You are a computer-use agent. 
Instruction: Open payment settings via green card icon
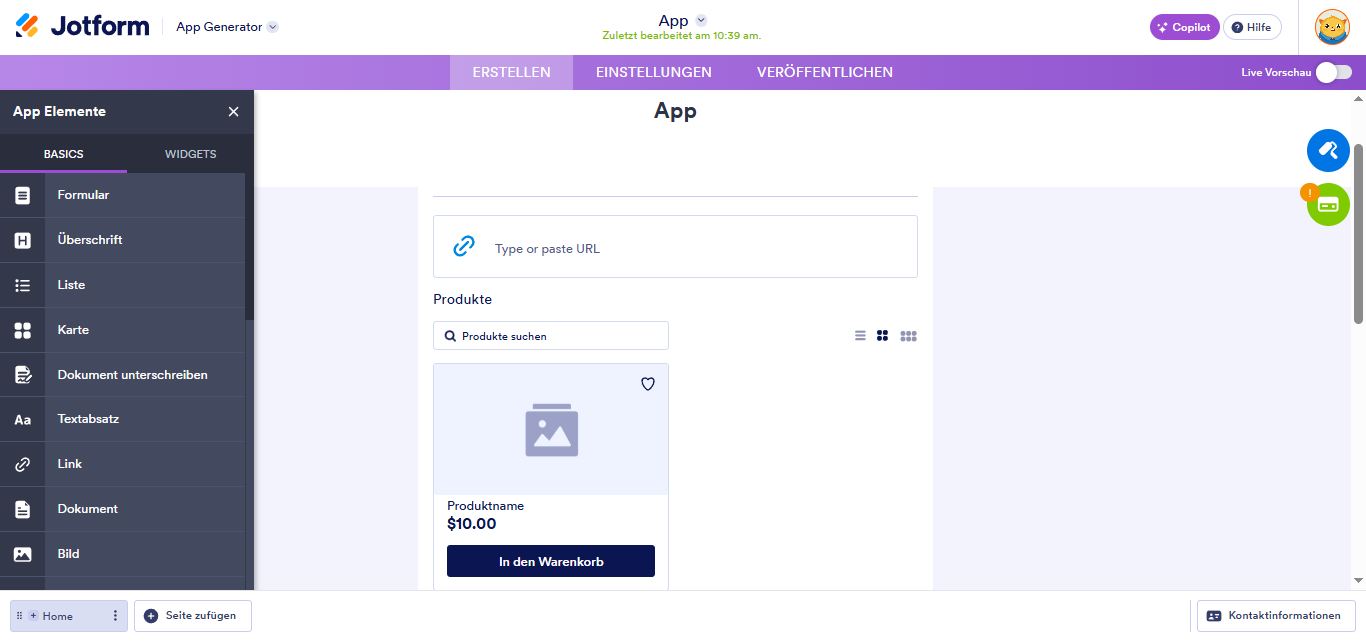[x=1328, y=204]
